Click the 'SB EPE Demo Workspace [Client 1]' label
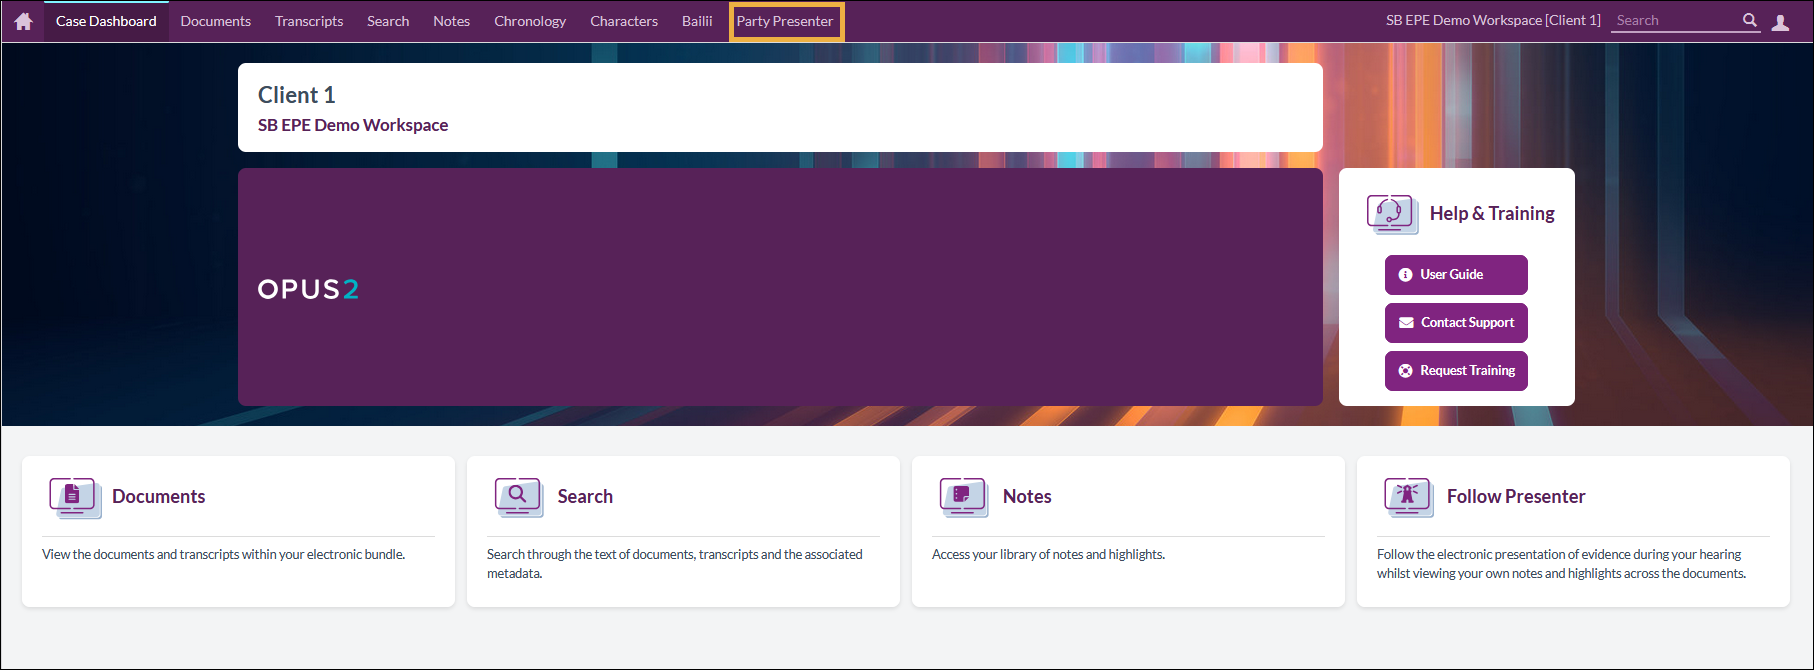1814x670 pixels. click(x=1493, y=20)
